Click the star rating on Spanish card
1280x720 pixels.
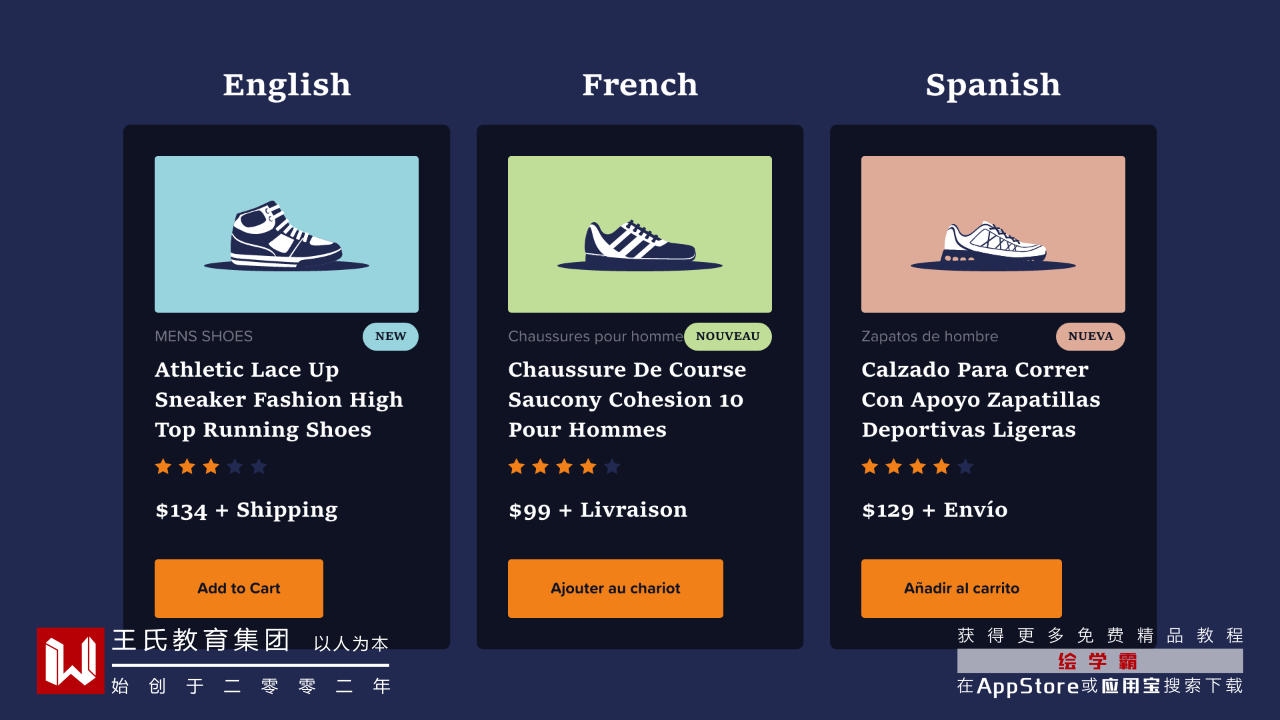coord(917,467)
